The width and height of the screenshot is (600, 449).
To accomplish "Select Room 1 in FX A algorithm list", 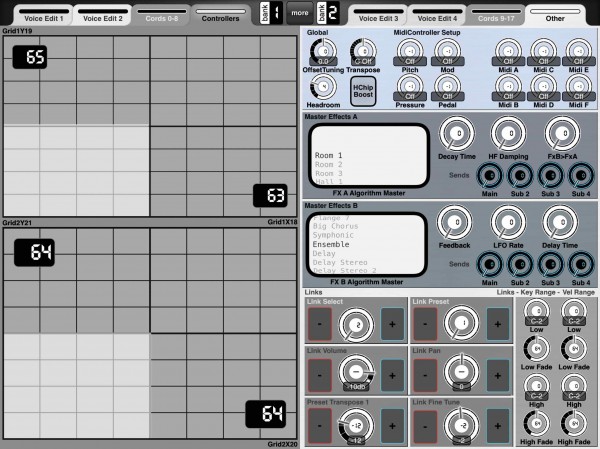I will 328,155.
